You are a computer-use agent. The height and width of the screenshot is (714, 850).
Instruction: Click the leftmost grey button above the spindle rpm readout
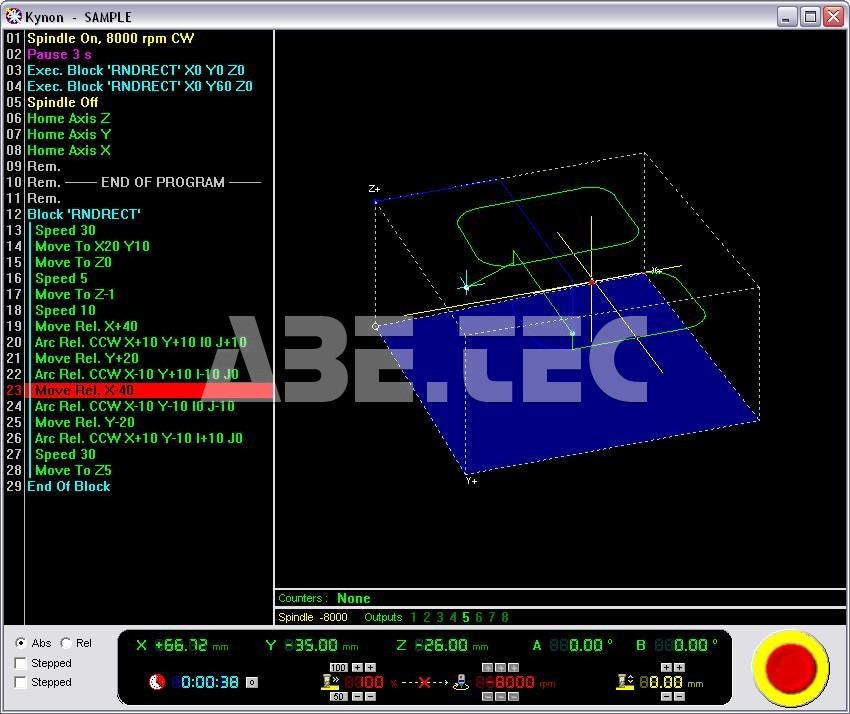pyautogui.click(x=487, y=667)
